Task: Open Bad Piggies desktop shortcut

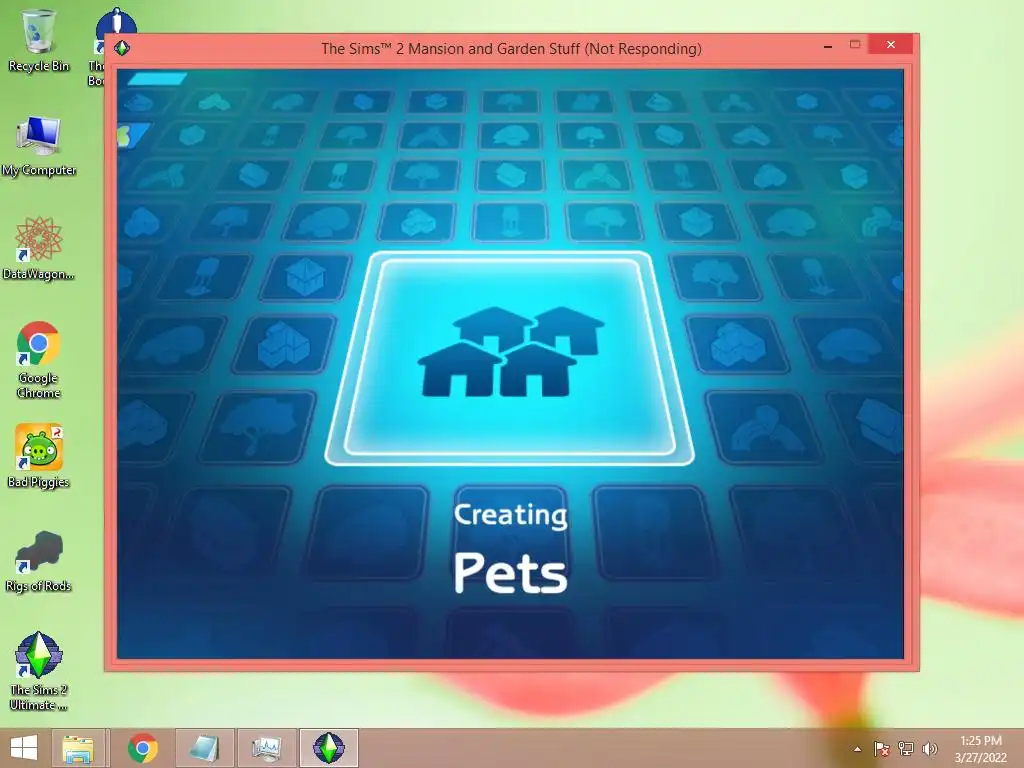Action: click(x=39, y=456)
